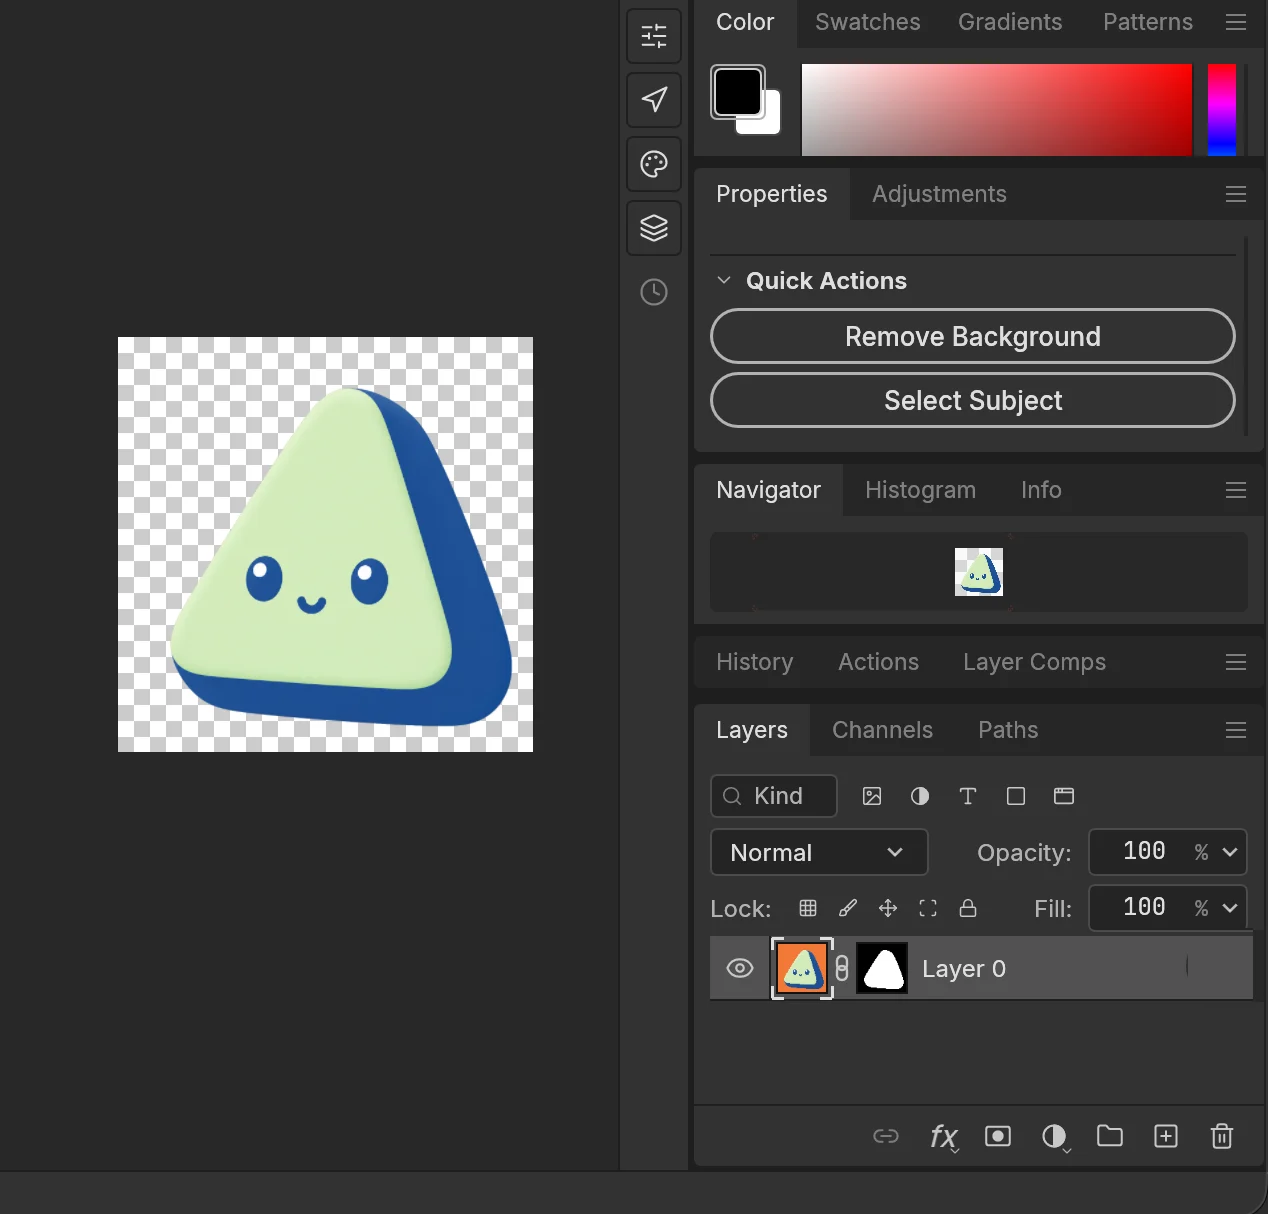The width and height of the screenshot is (1268, 1214).
Task: Toggle the layer-mask link on Layer 0
Action: (x=842, y=968)
